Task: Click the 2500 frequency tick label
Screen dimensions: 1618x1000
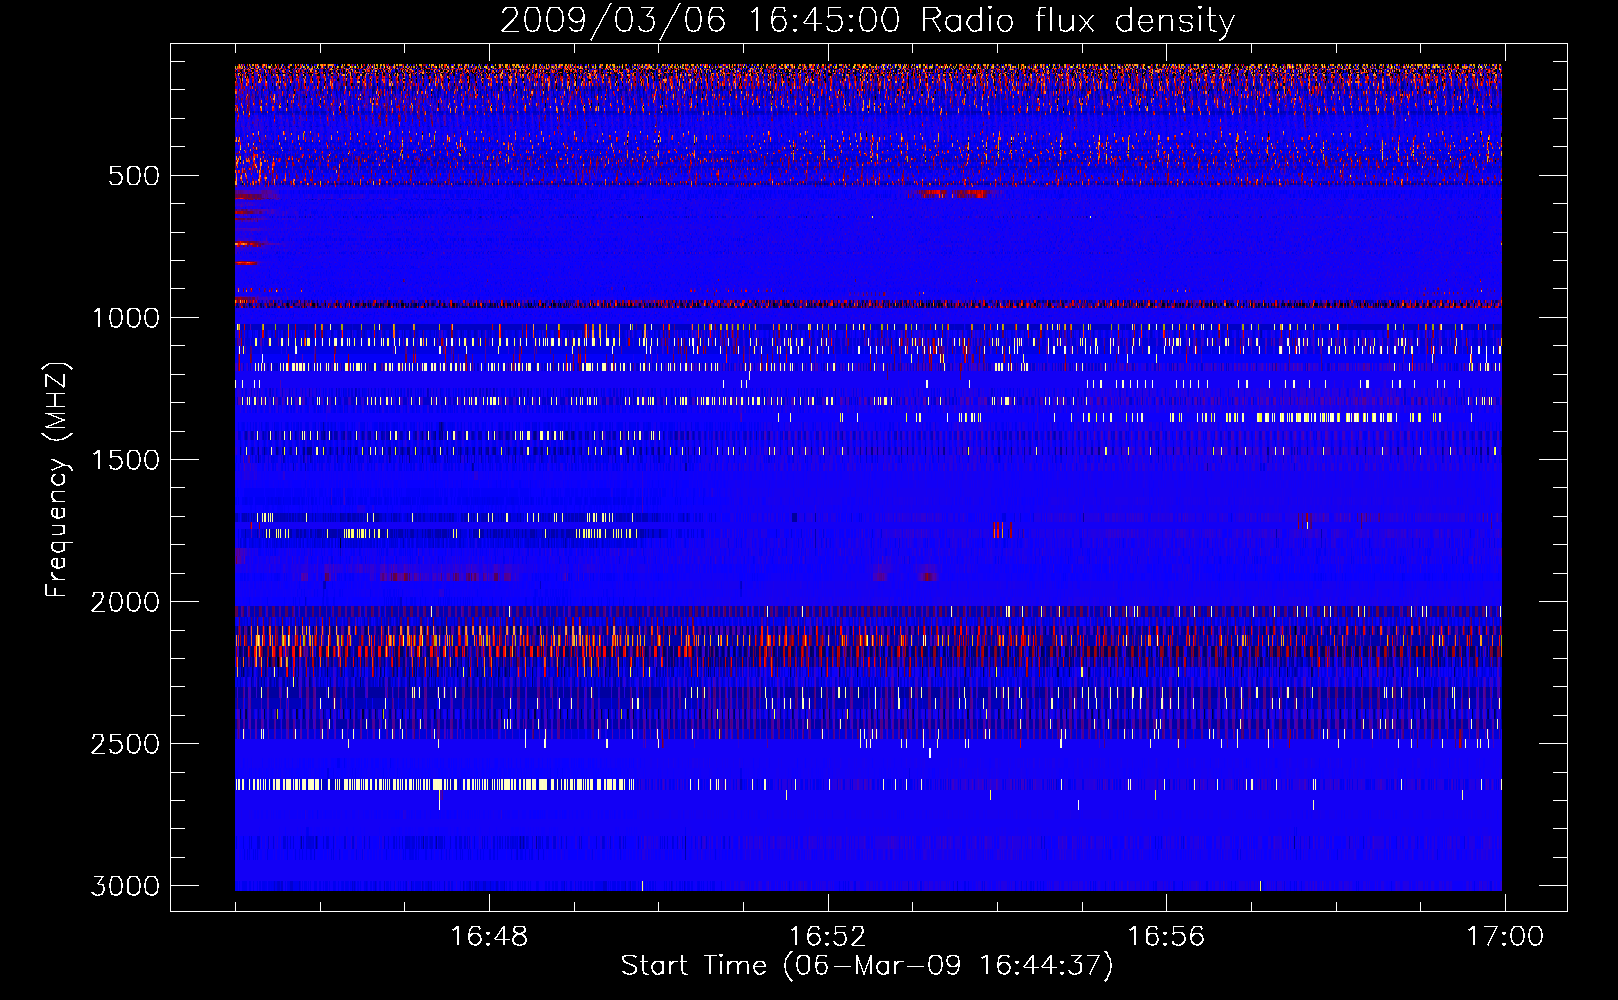Action: [125, 744]
